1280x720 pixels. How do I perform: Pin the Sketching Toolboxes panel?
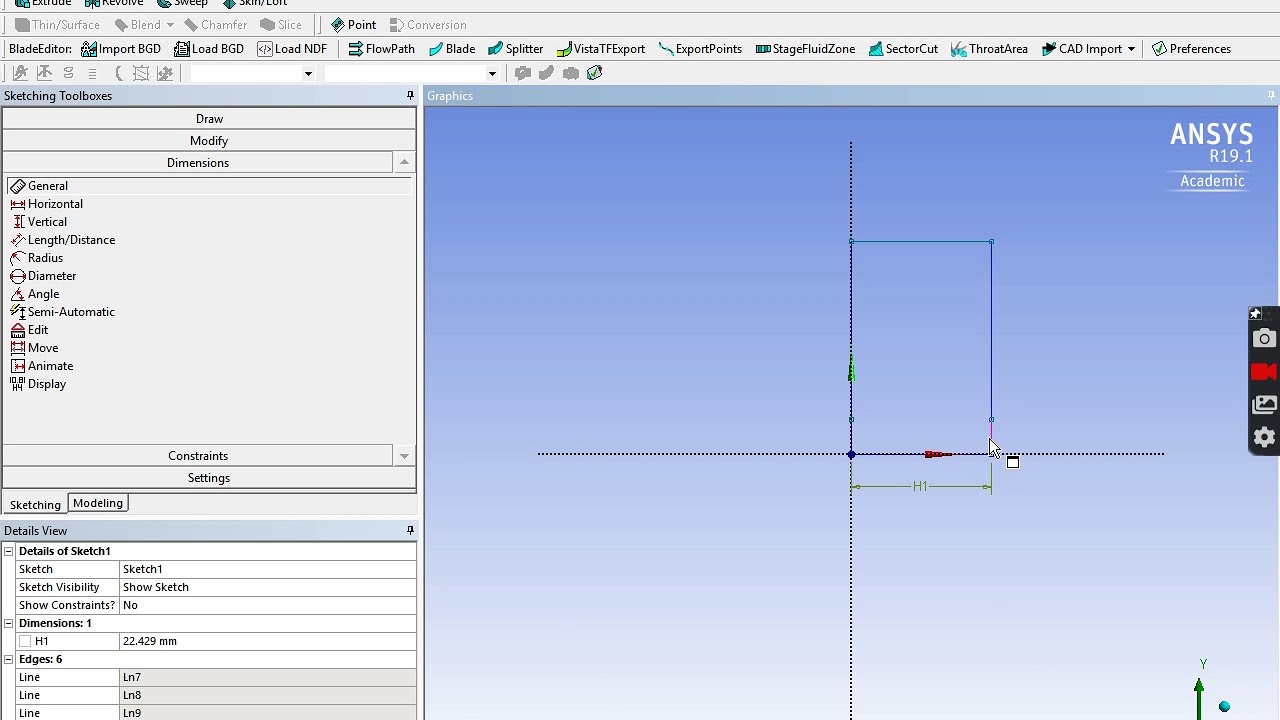(410, 96)
